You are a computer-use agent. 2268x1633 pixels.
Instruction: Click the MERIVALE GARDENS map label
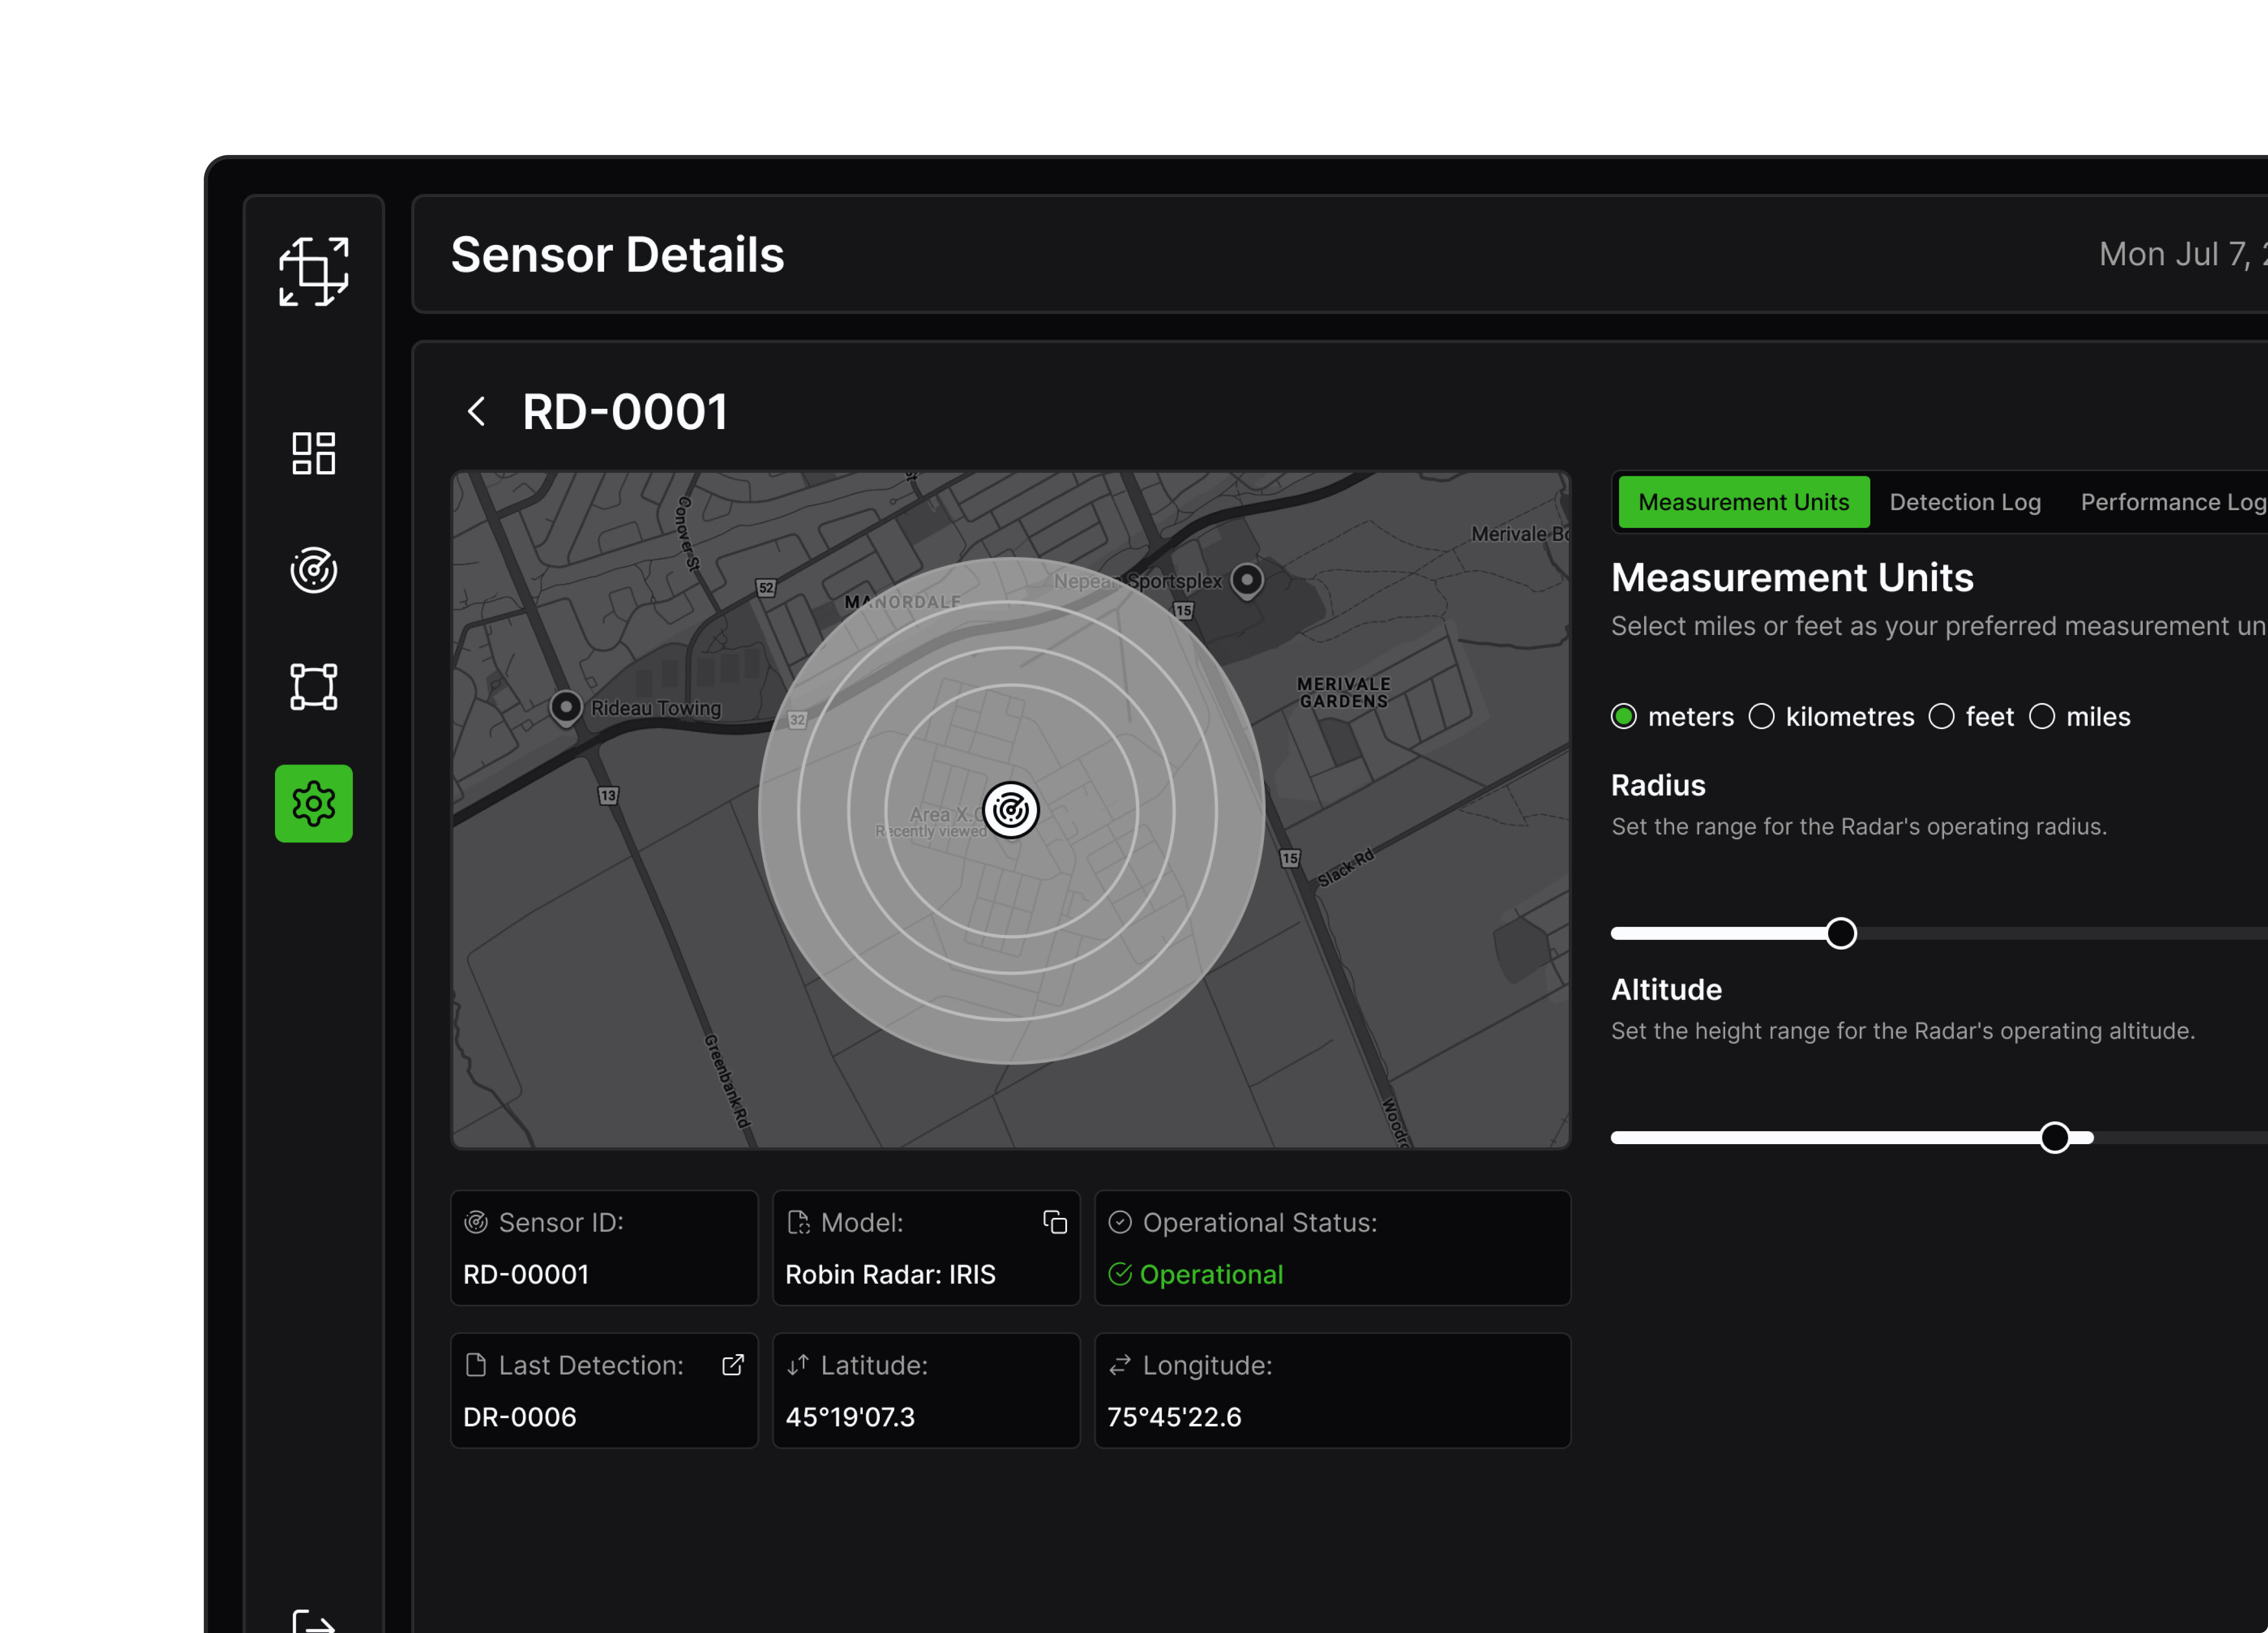[x=1343, y=692]
